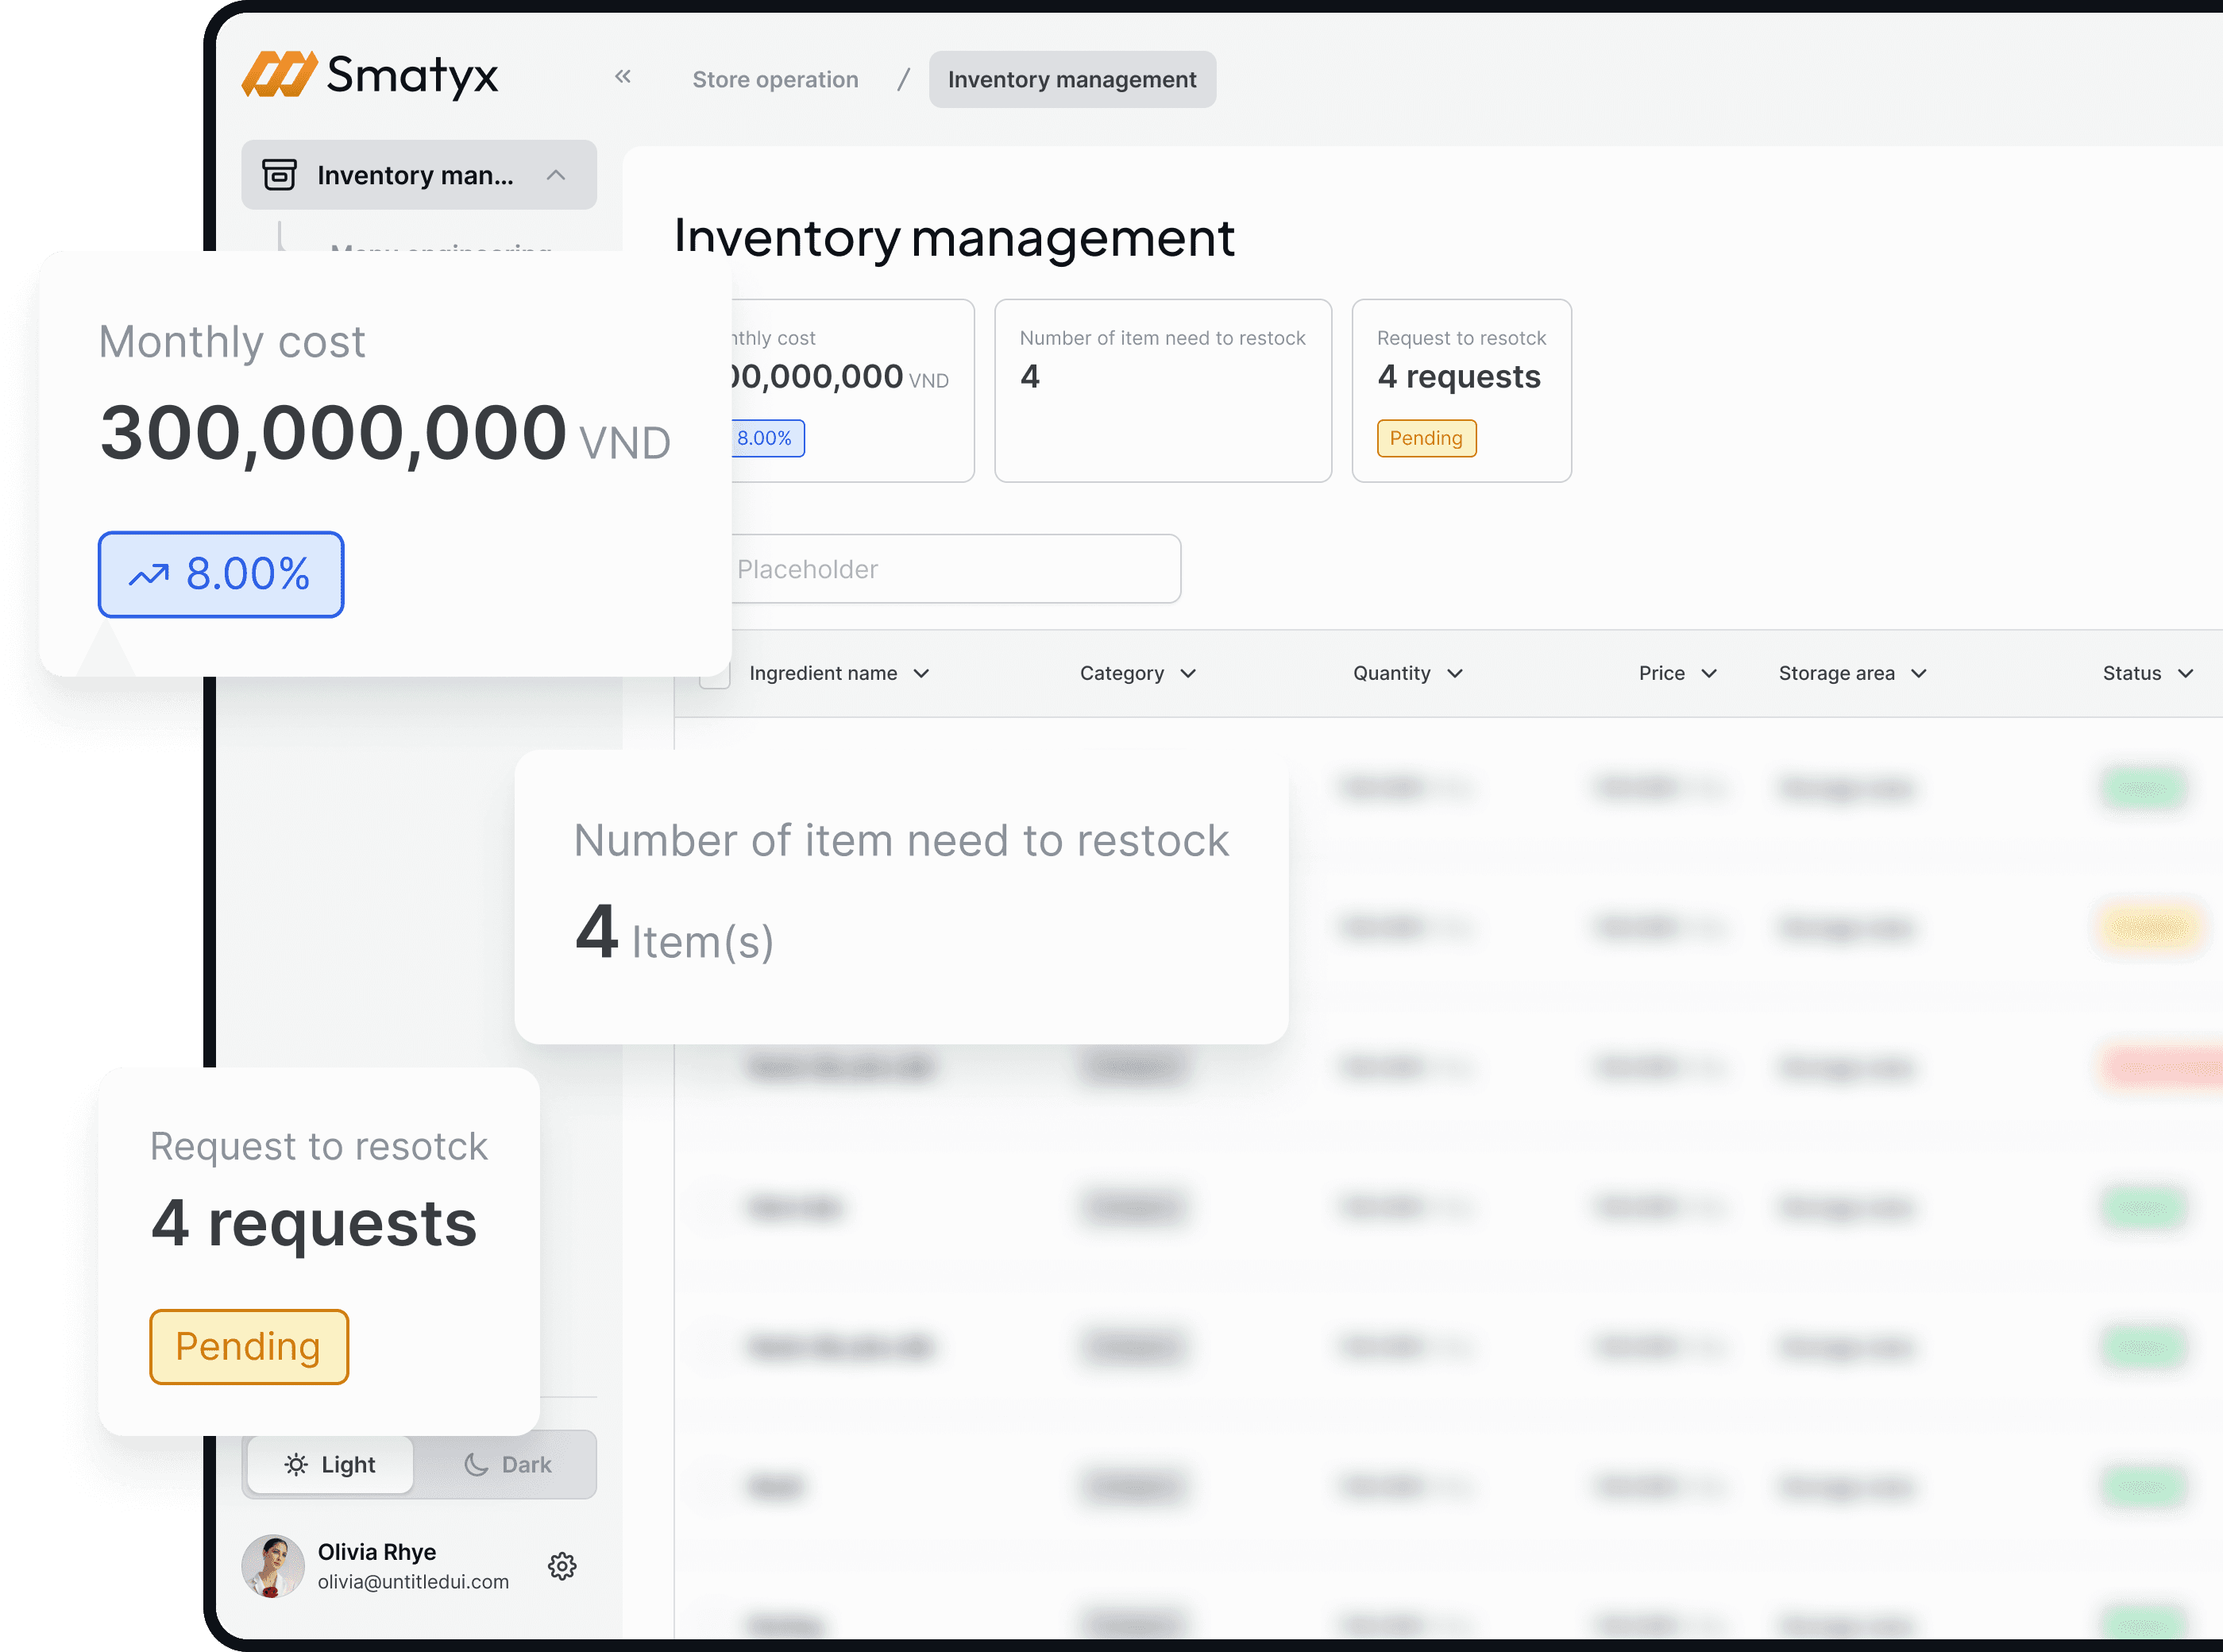Click the small 'Request to resotck' card title
Image resolution: width=2223 pixels, height=1652 pixels.
pos(1461,338)
